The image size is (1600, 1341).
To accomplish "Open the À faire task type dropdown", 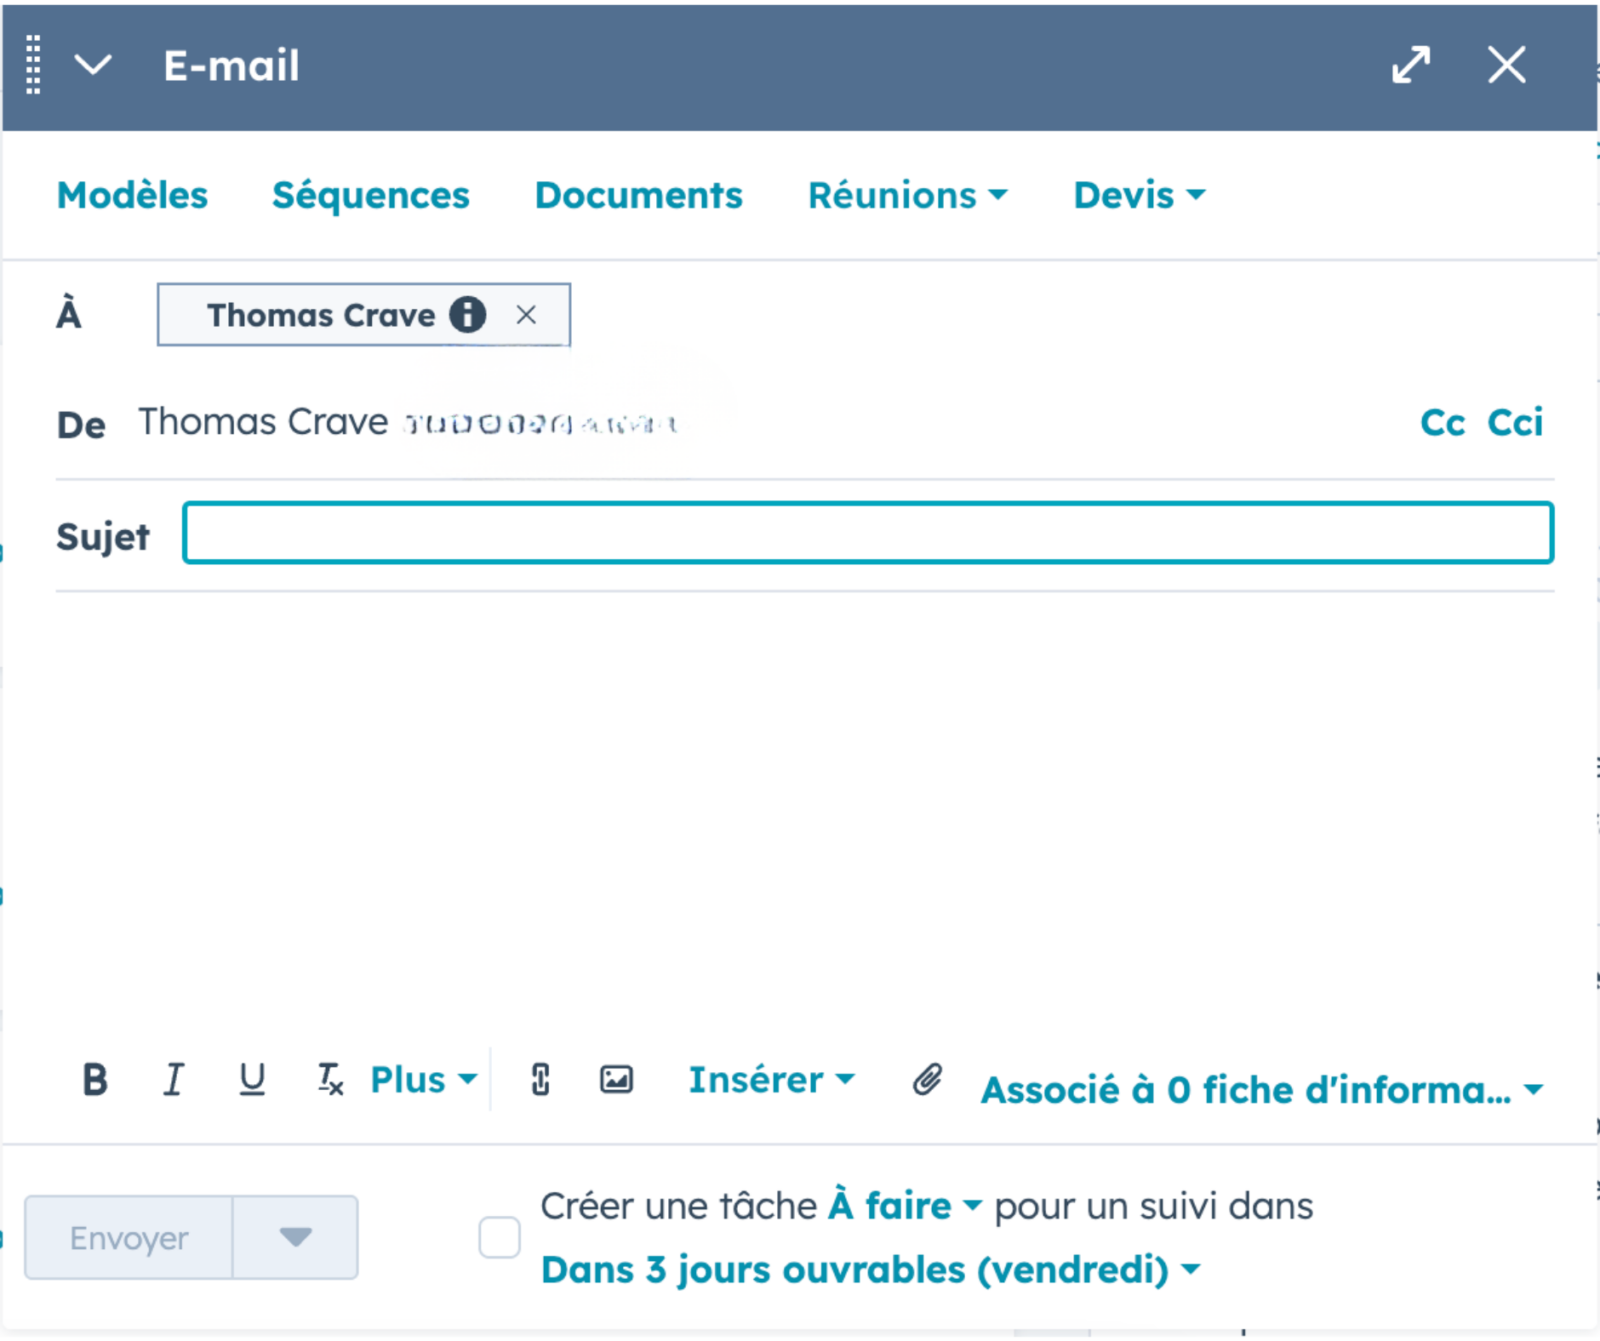I will tap(905, 1207).
